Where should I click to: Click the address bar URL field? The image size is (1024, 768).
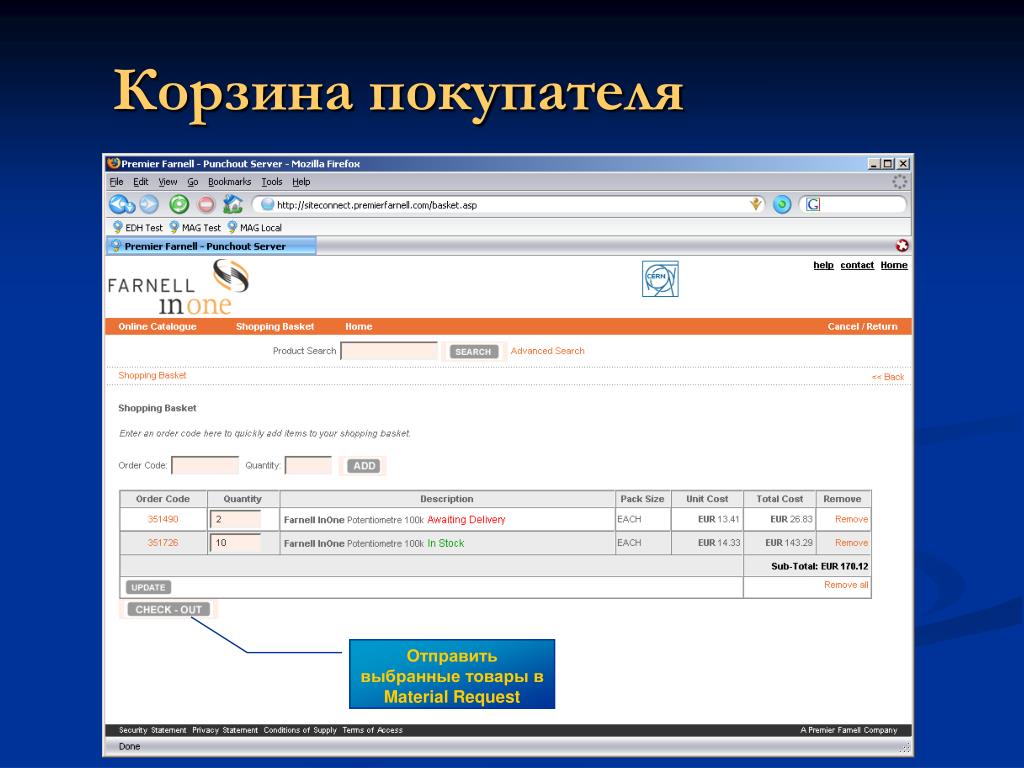coord(502,204)
